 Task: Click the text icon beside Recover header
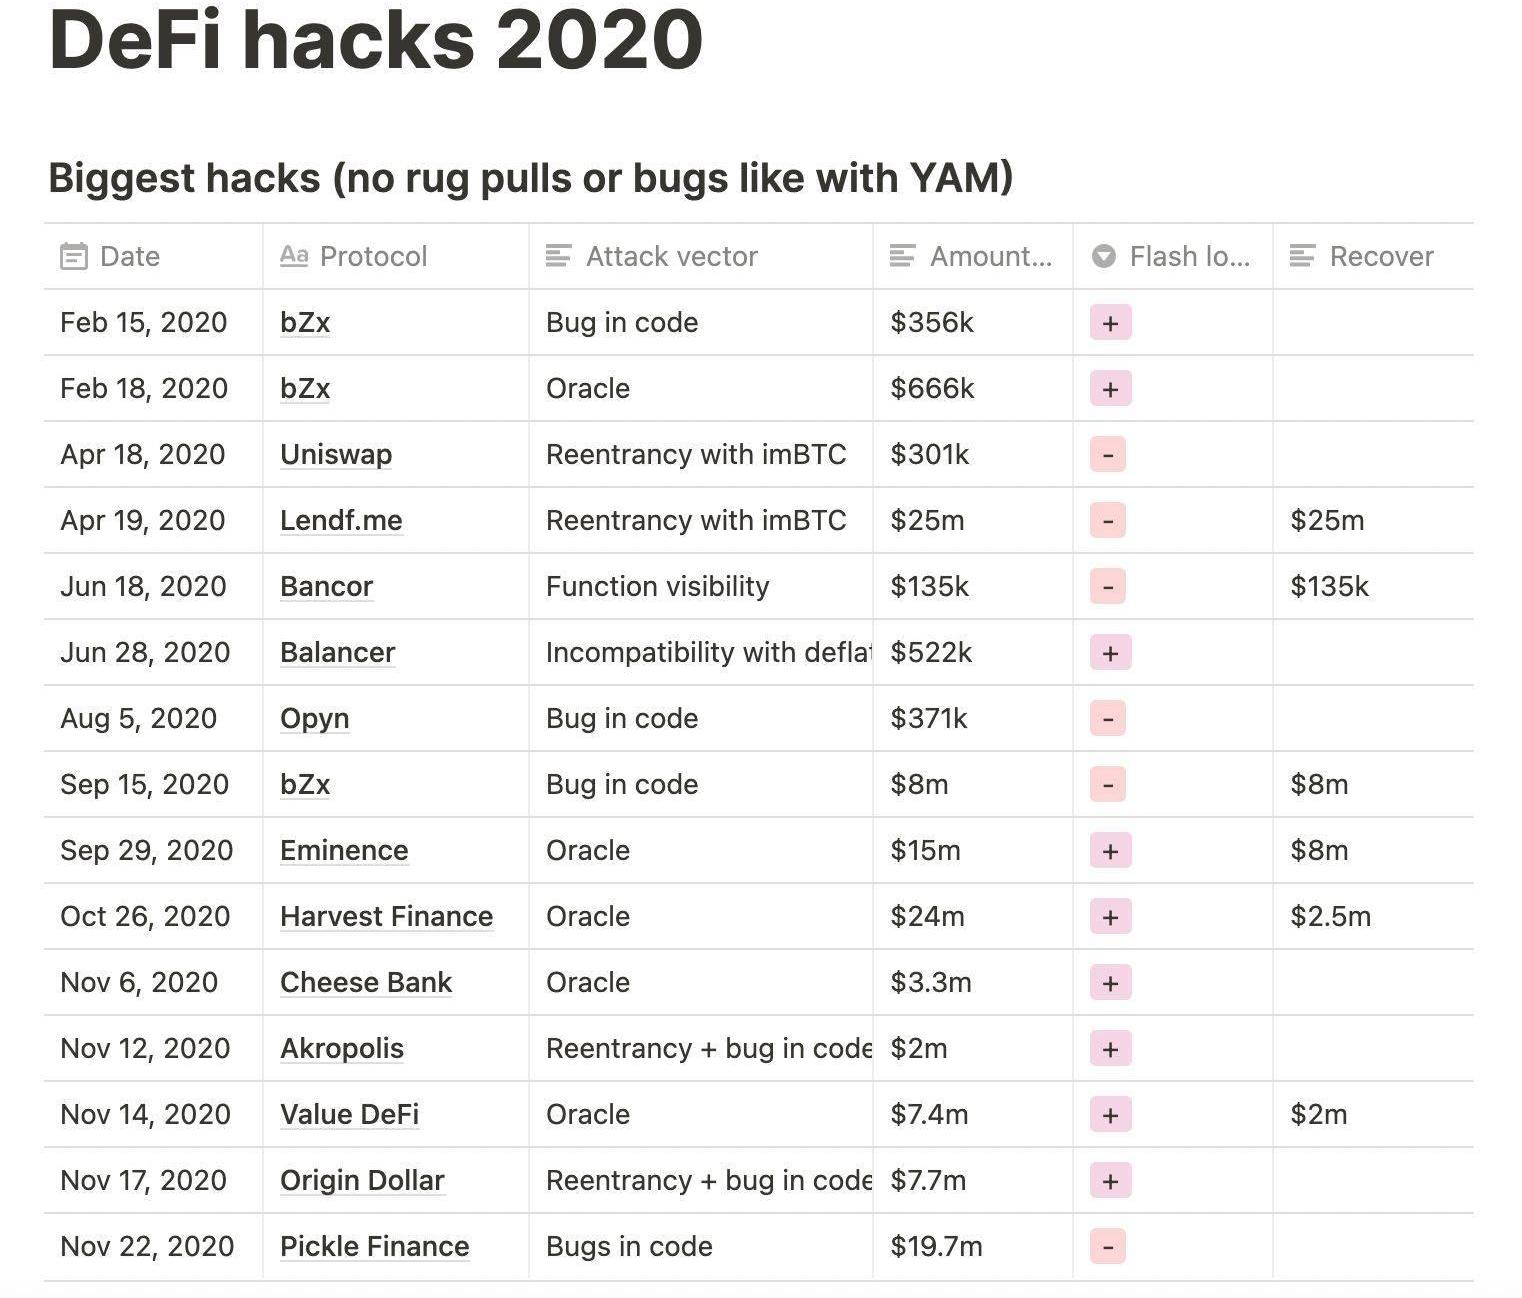(1302, 257)
